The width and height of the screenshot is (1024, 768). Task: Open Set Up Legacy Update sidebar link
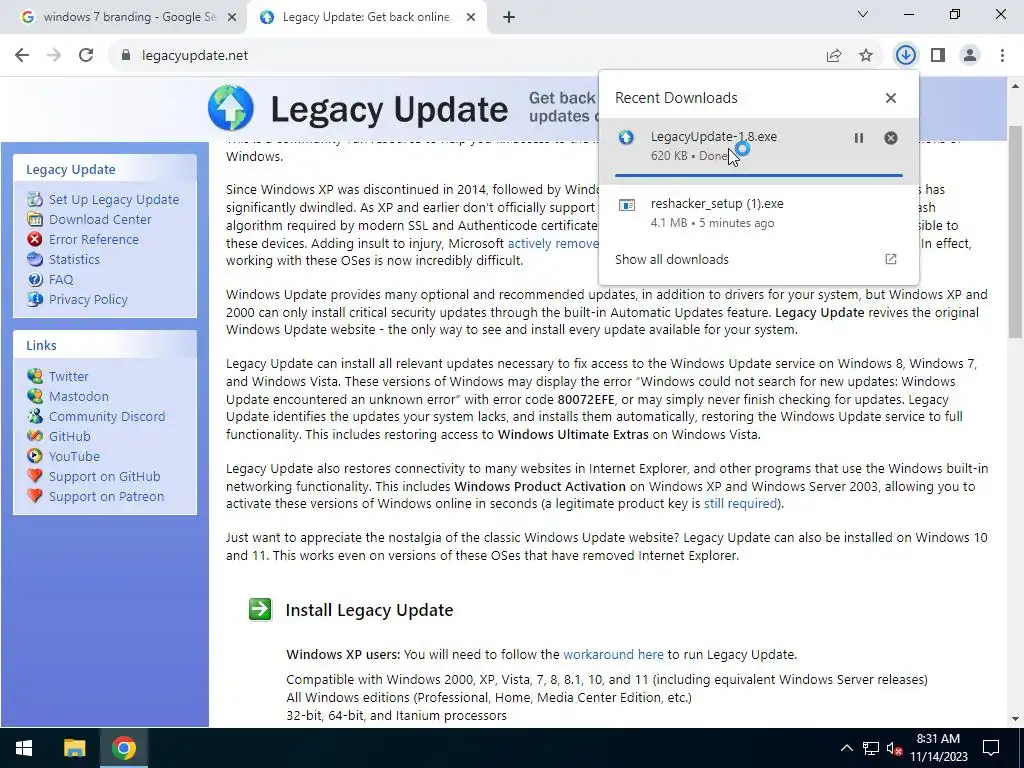click(114, 200)
